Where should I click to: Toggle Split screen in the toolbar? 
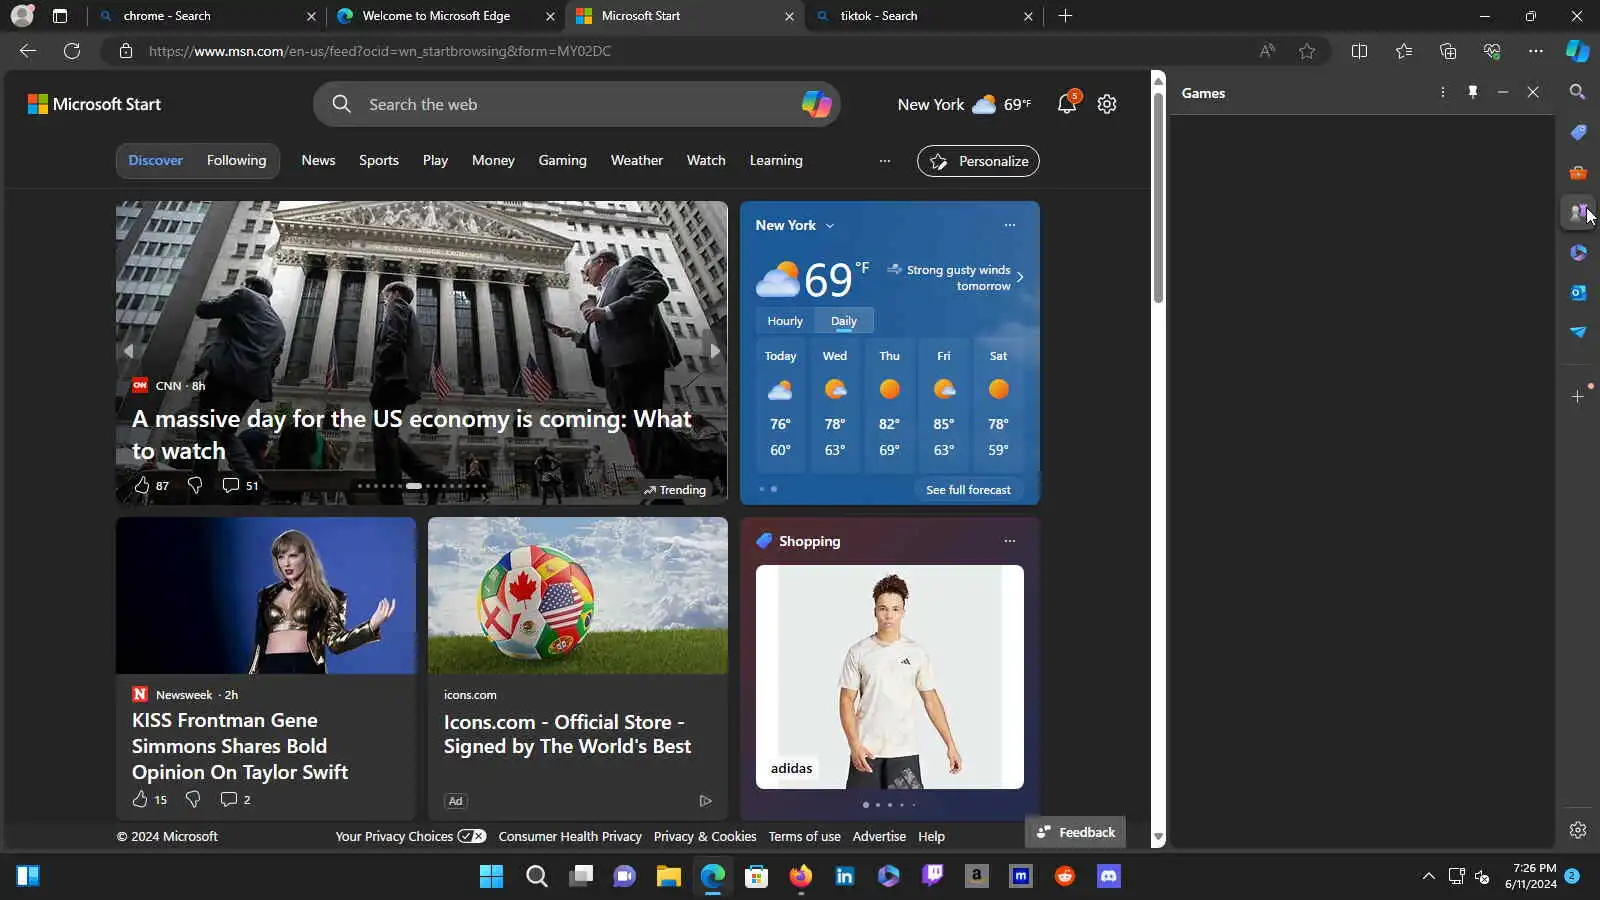(x=1359, y=51)
